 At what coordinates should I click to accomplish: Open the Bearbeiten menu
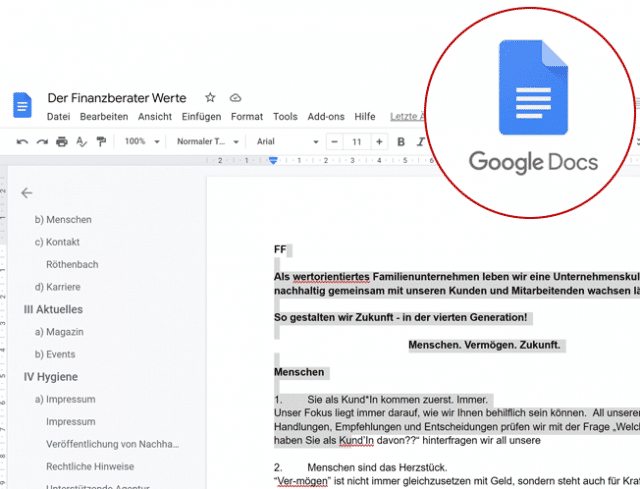(x=104, y=117)
